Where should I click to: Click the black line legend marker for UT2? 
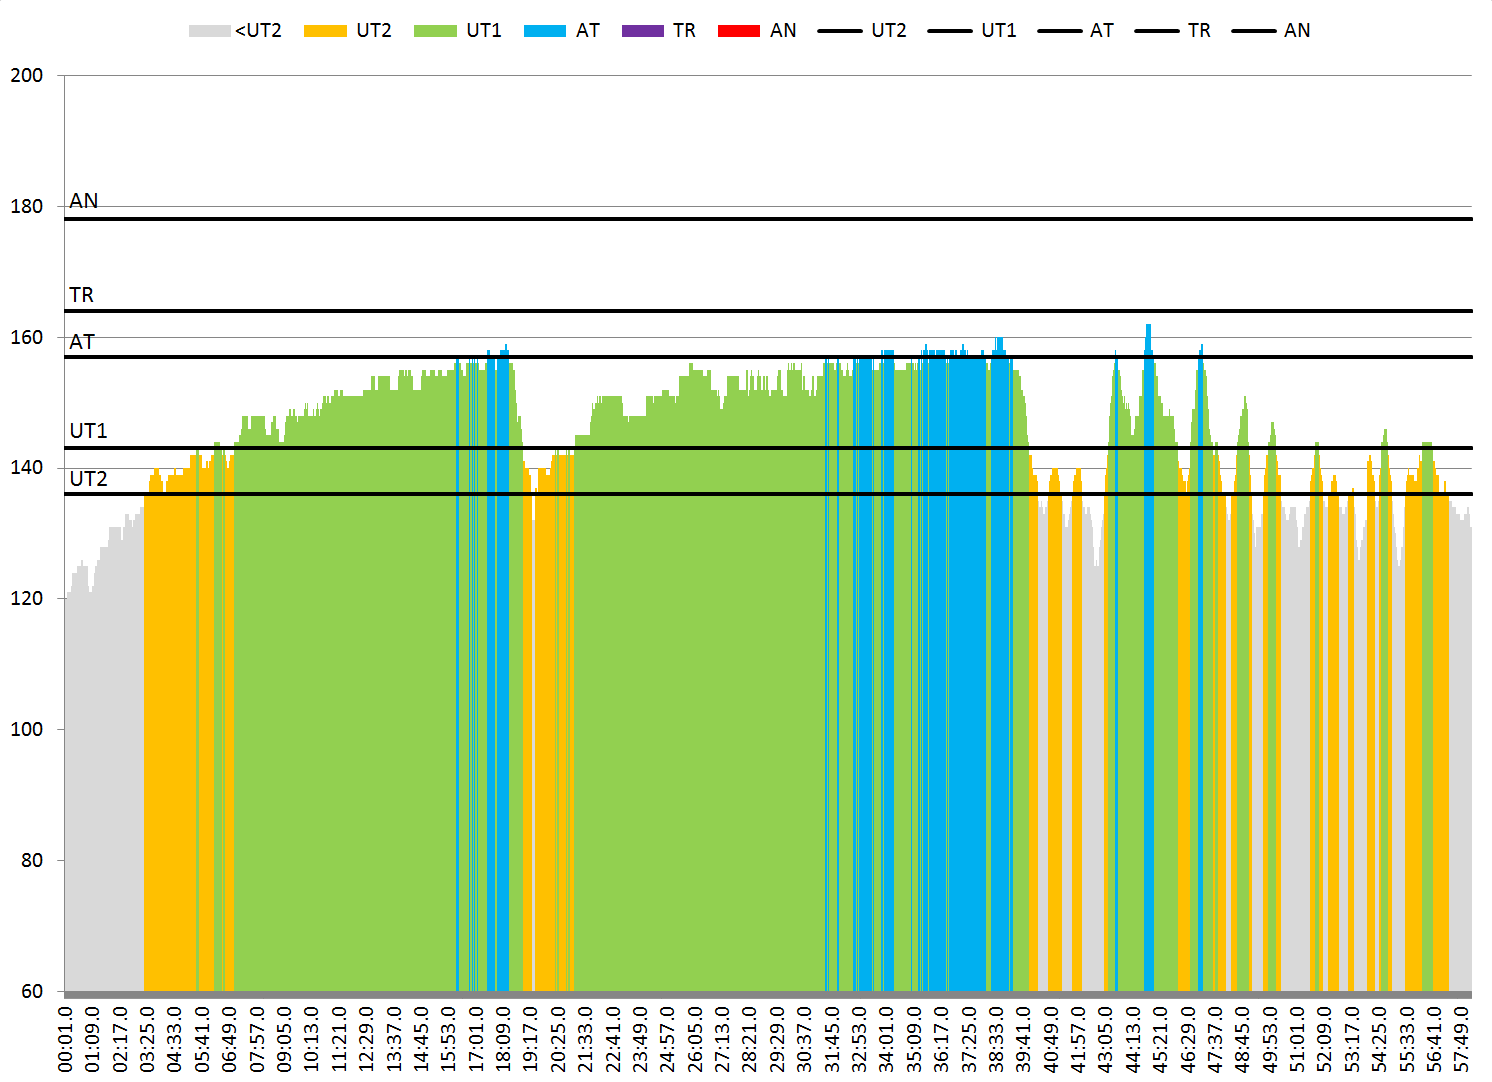(x=839, y=31)
